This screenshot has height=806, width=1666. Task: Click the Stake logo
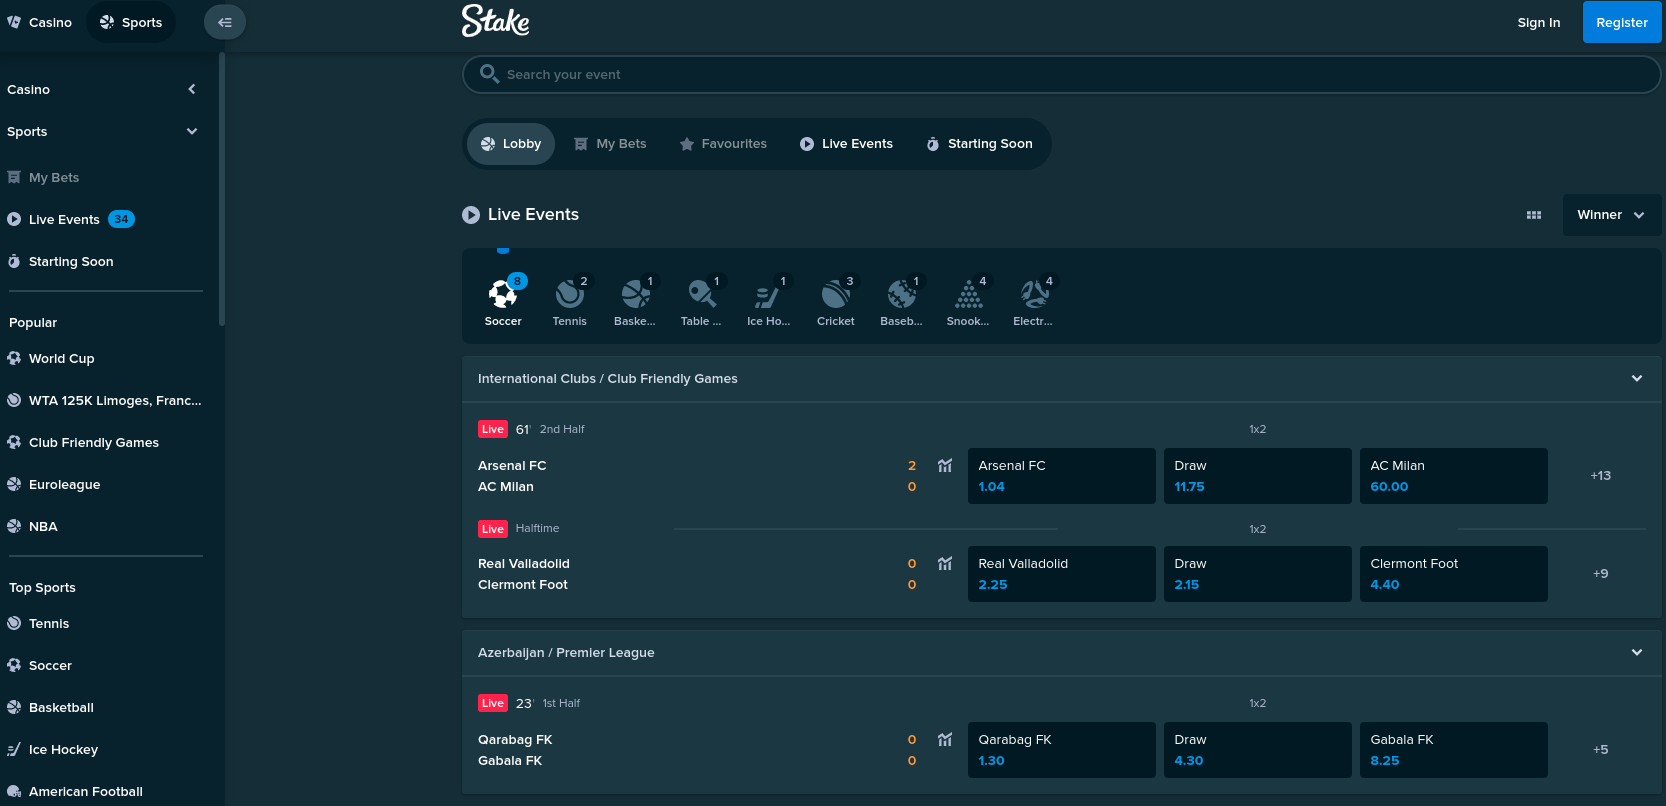click(x=496, y=21)
